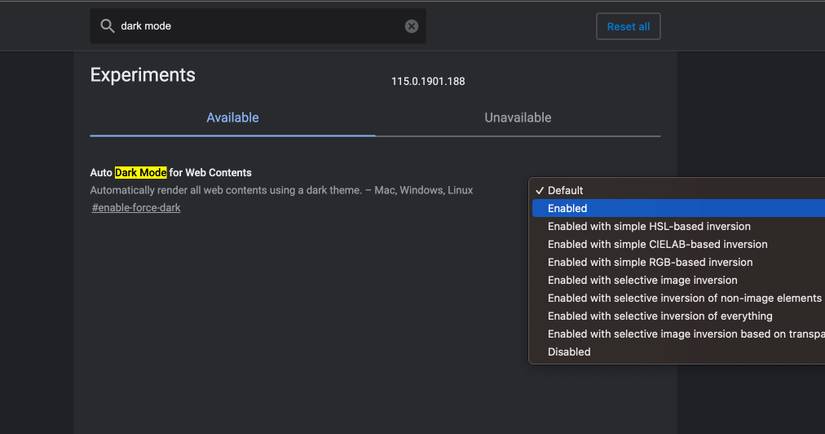The width and height of the screenshot is (825, 434).
Task: Select the Disabled option in dropdown
Action: click(569, 352)
